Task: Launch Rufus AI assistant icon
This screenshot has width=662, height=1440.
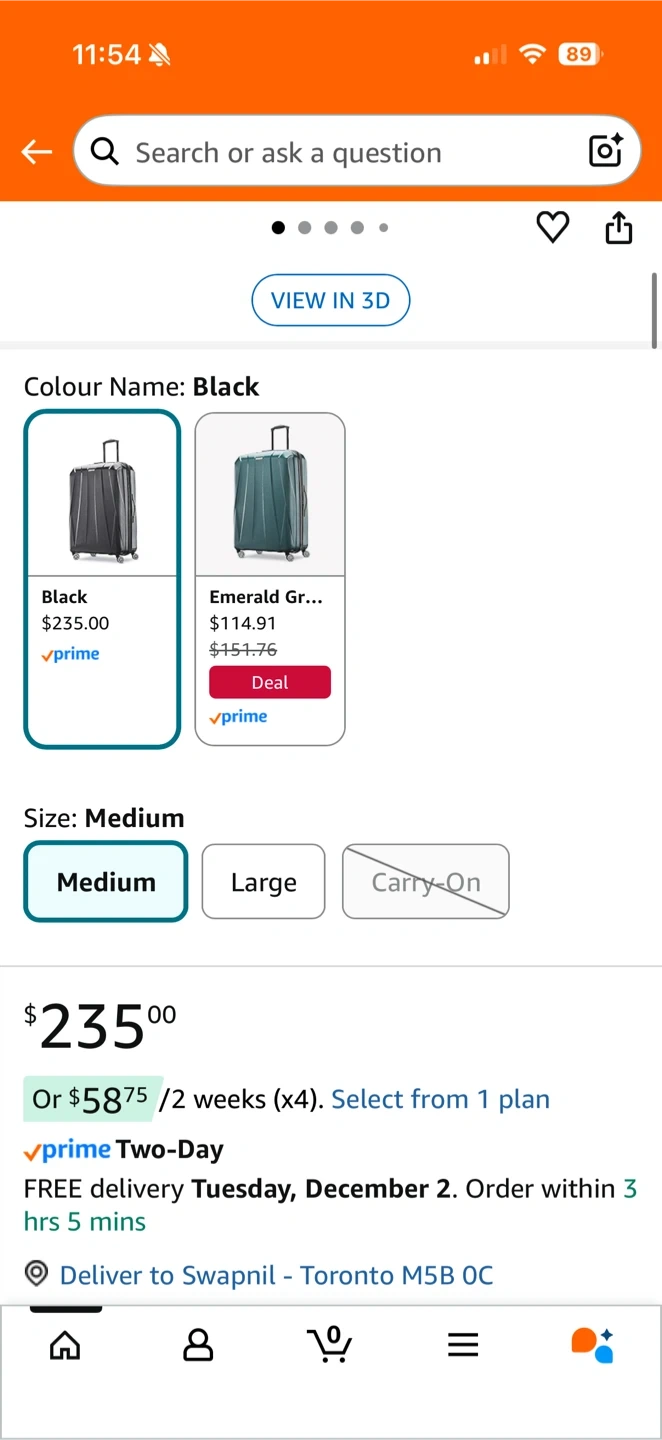Action: click(593, 1345)
